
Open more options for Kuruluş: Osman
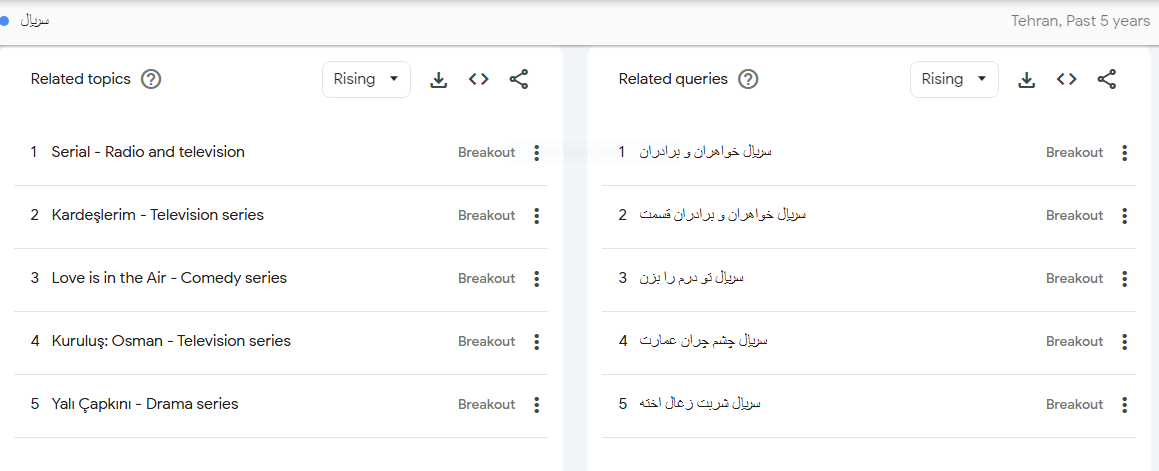[537, 342]
